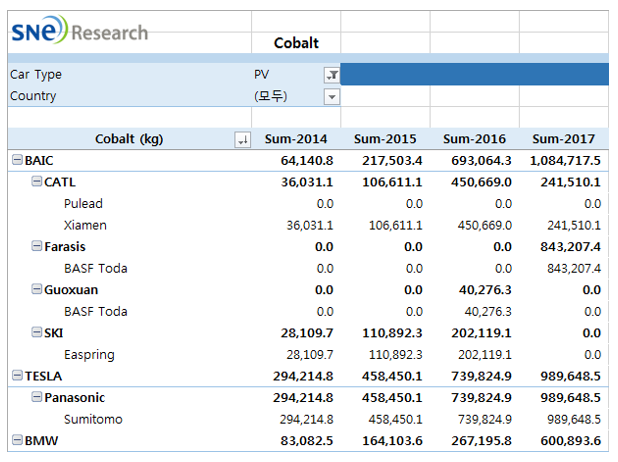Click the PV filter value
Image resolution: width=618 pixels, height=462 pixels.
click(262, 75)
